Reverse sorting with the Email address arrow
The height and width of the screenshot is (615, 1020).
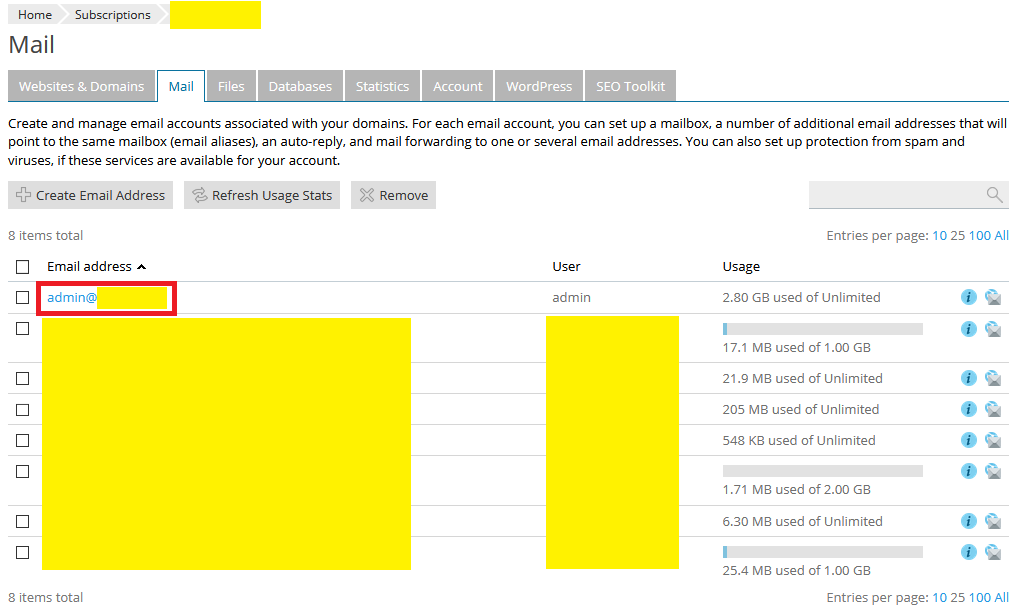click(141, 267)
